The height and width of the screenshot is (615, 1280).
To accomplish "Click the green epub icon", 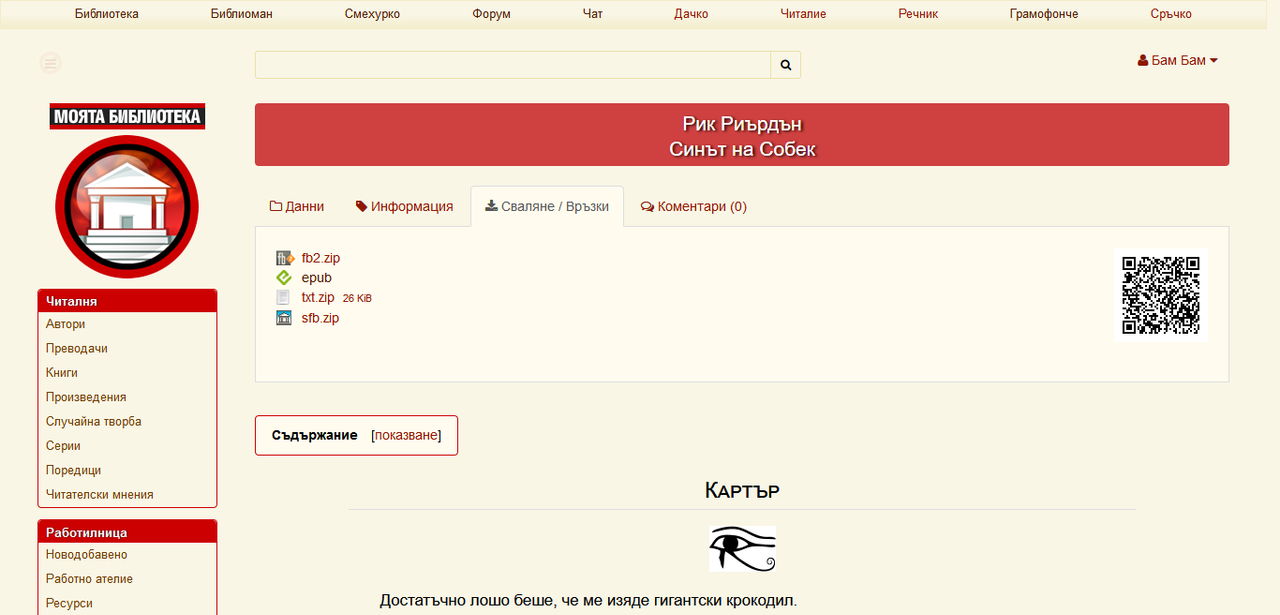I will coord(284,278).
